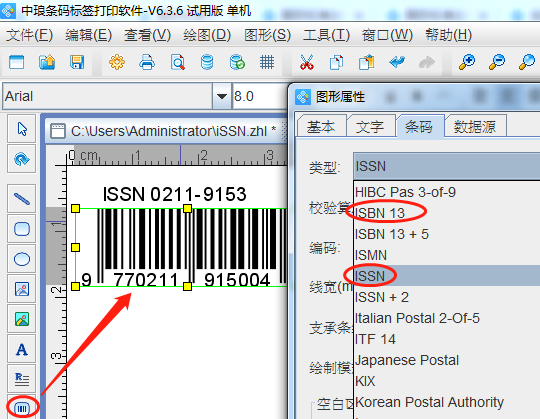This screenshot has width=540, height=419.
Task: Choose ISSN + 2 barcode type
Action: tap(447, 297)
